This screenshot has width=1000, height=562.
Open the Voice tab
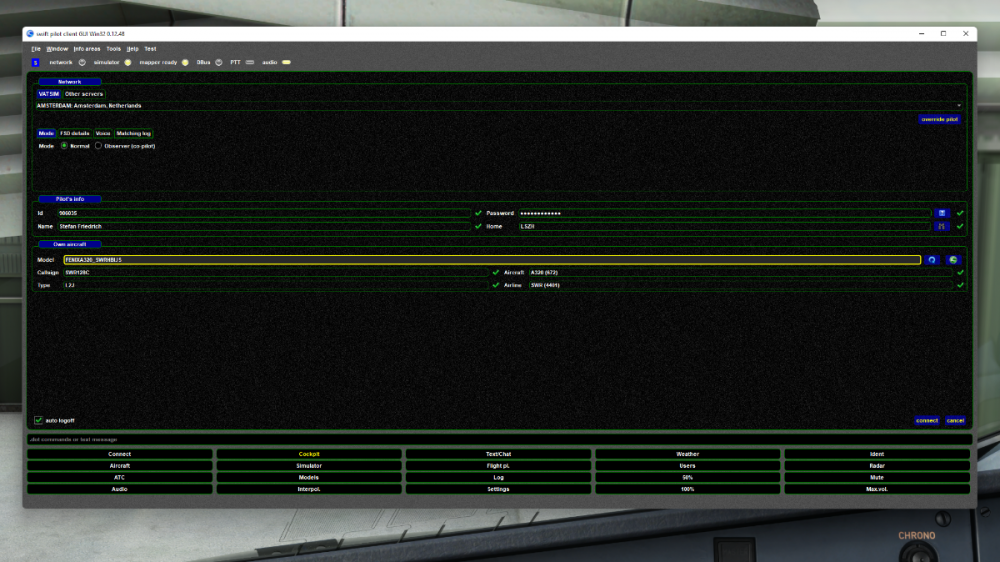pos(103,133)
